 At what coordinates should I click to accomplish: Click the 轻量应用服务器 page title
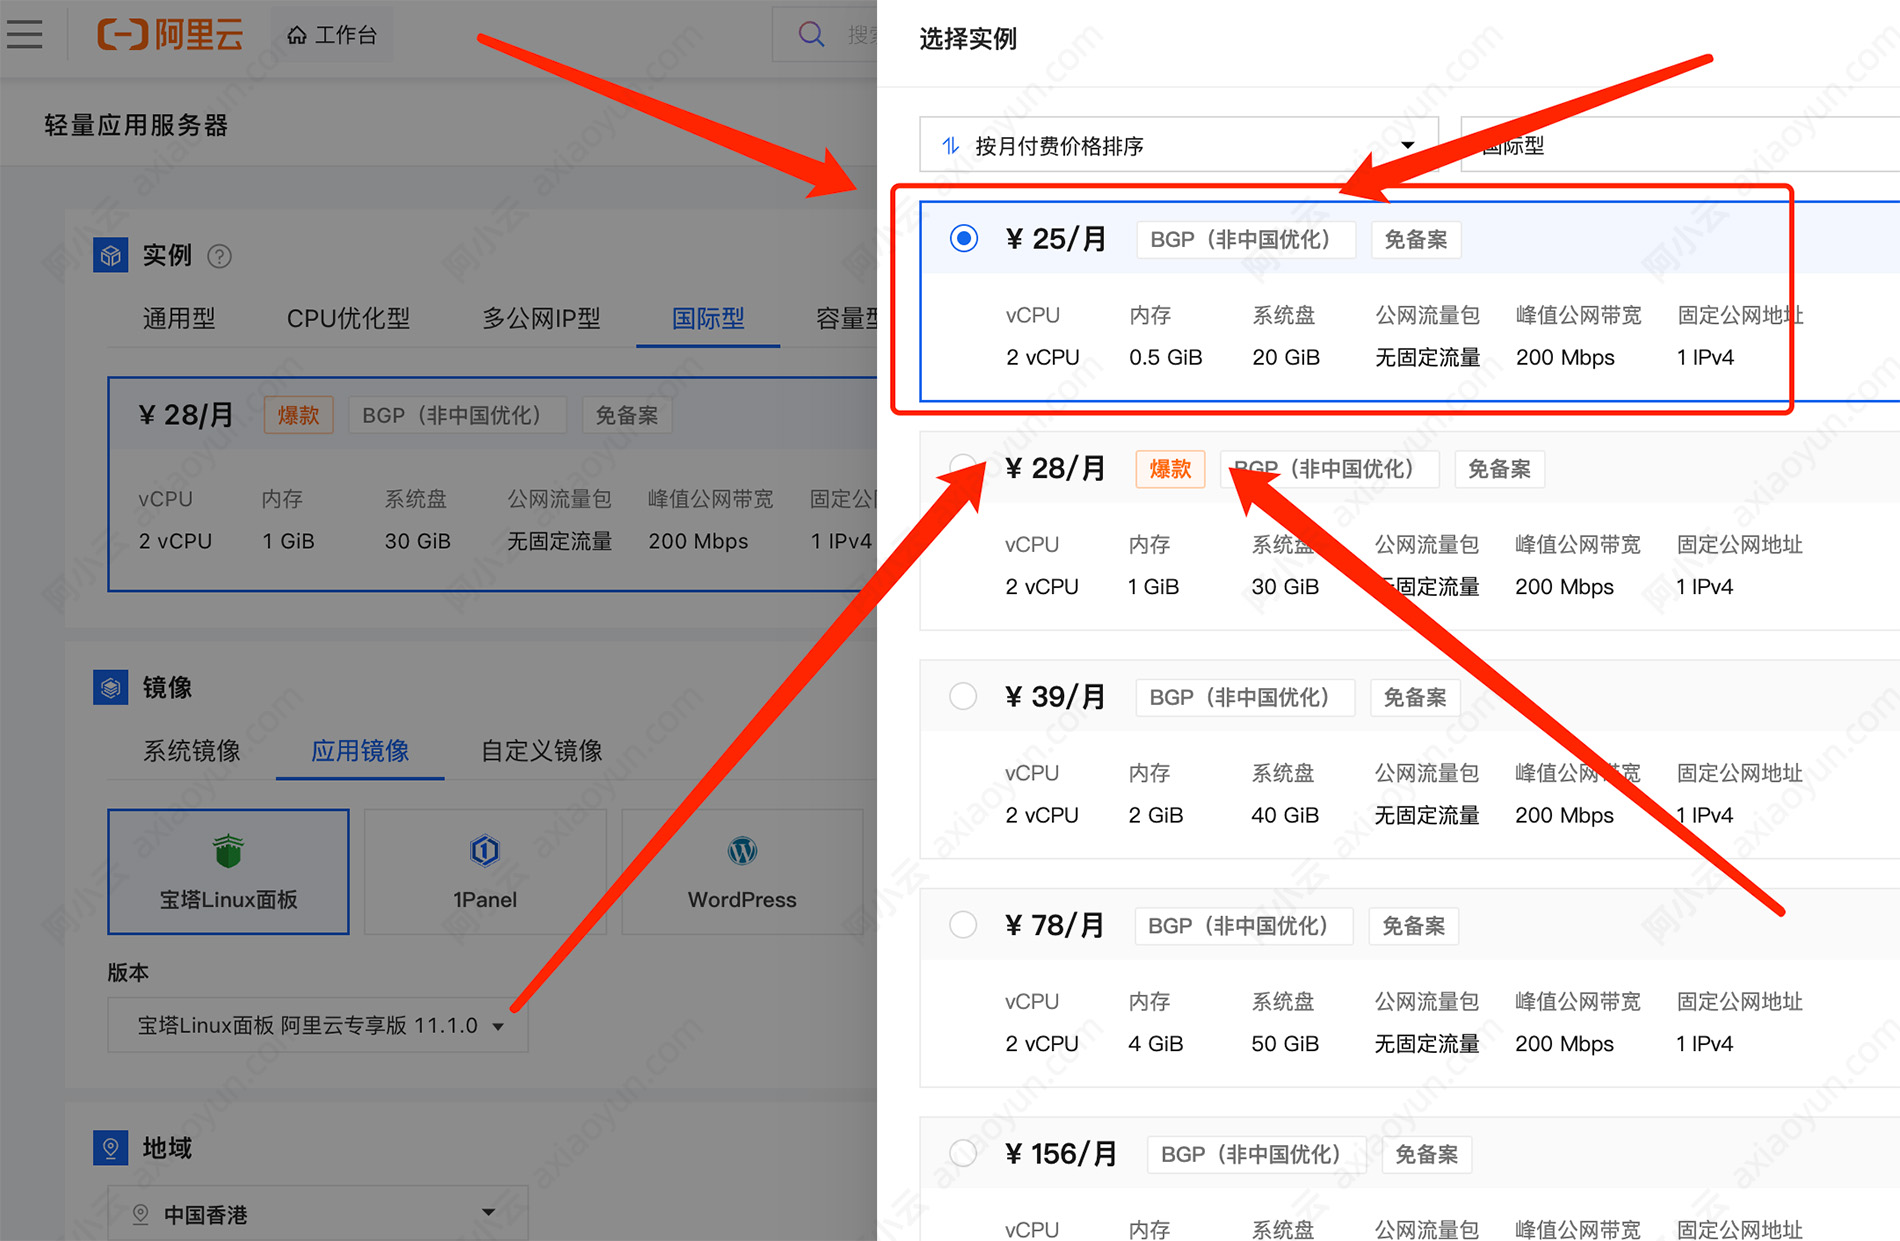pyautogui.click(x=136, y=125)
